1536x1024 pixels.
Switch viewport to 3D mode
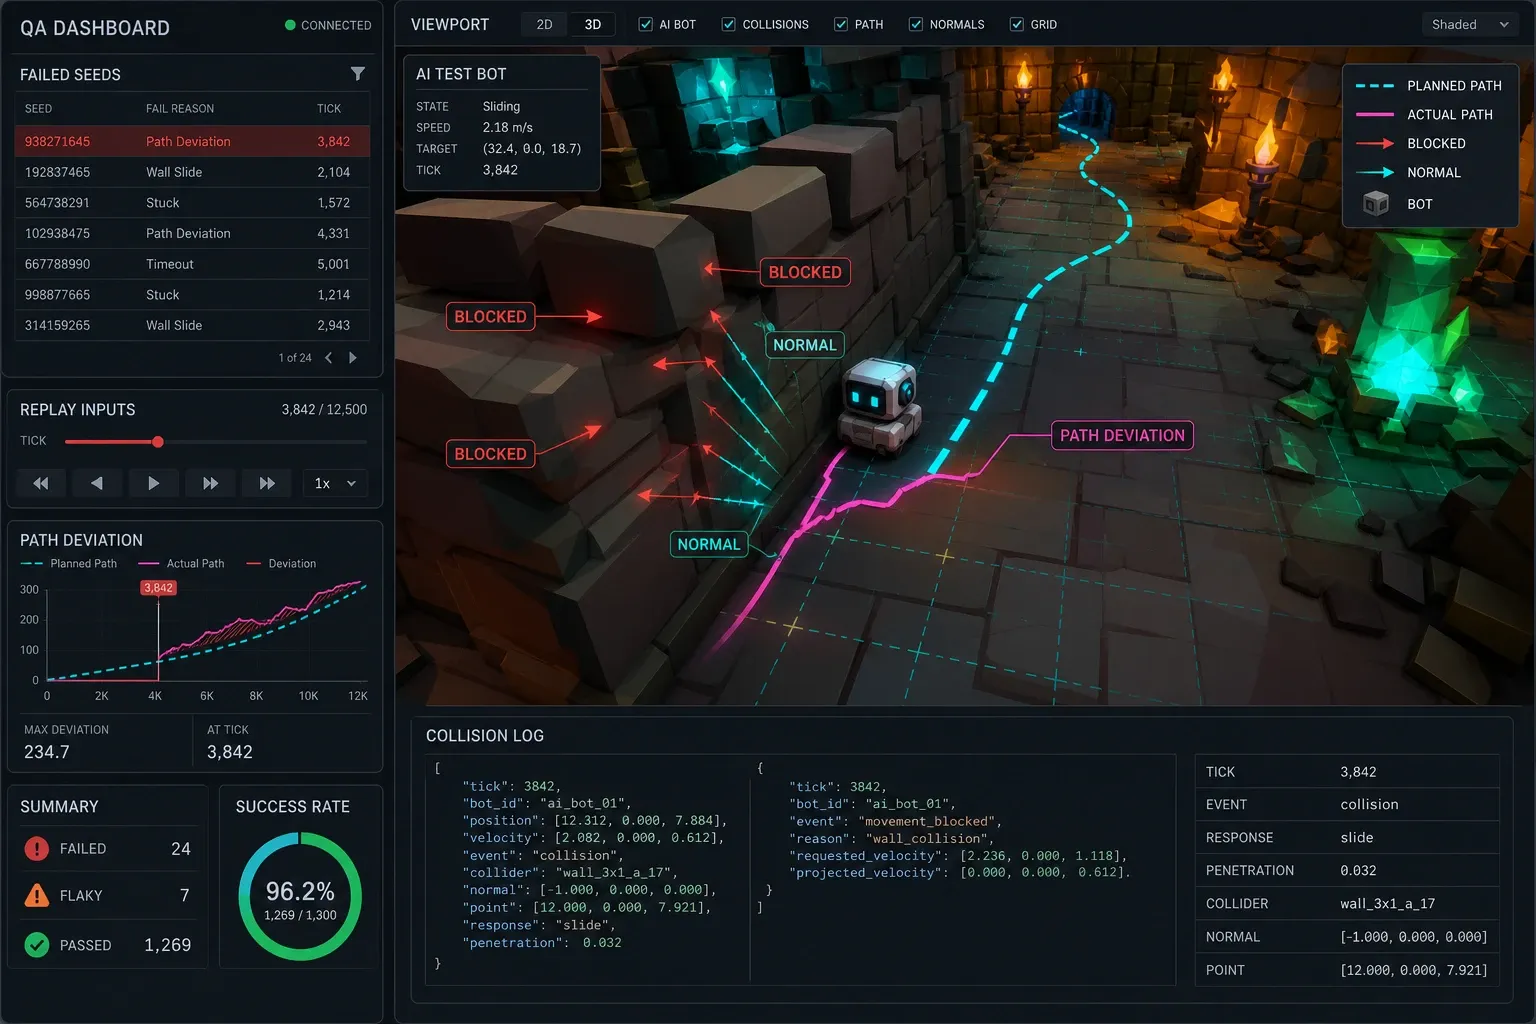pyautogui.click(x=593, y=24)
